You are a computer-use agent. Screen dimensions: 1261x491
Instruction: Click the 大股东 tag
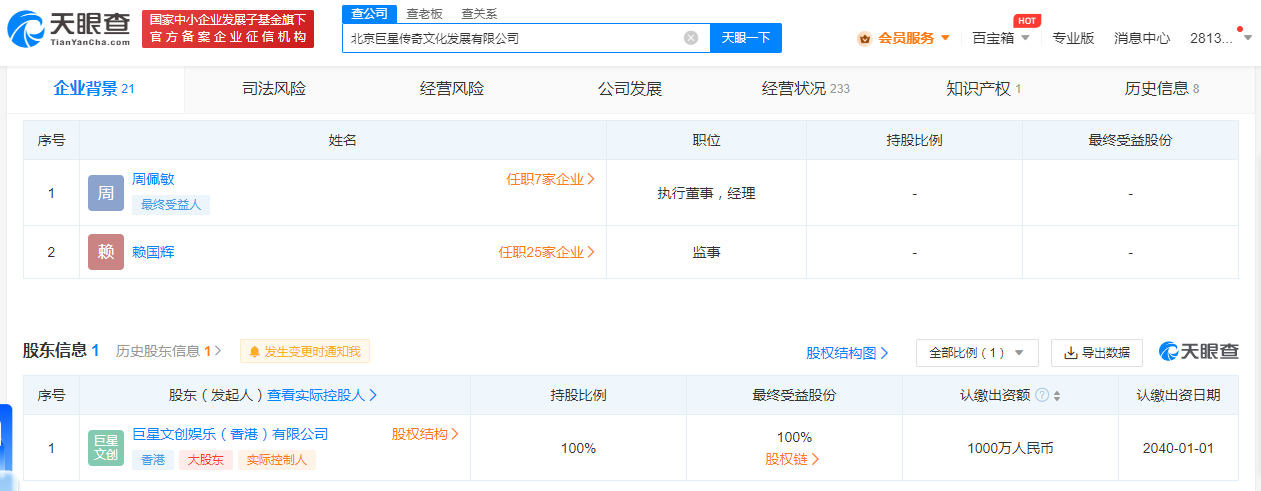206,460
